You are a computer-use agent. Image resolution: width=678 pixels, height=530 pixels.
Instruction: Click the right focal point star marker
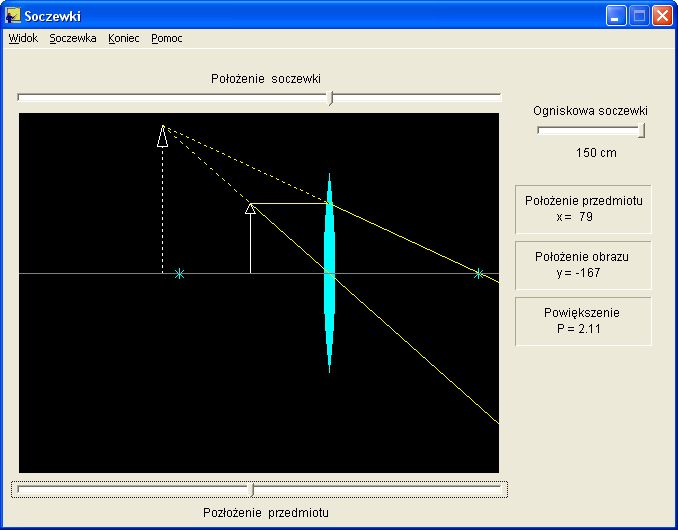(478, 273)
